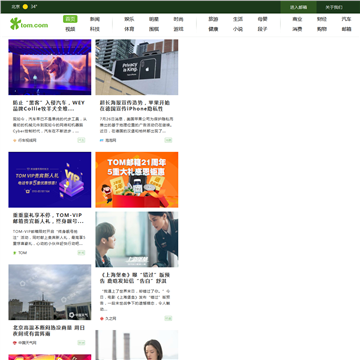
Task: Open the thumbnail of a woman near chimneys
Action: click(x=137, y=345)
